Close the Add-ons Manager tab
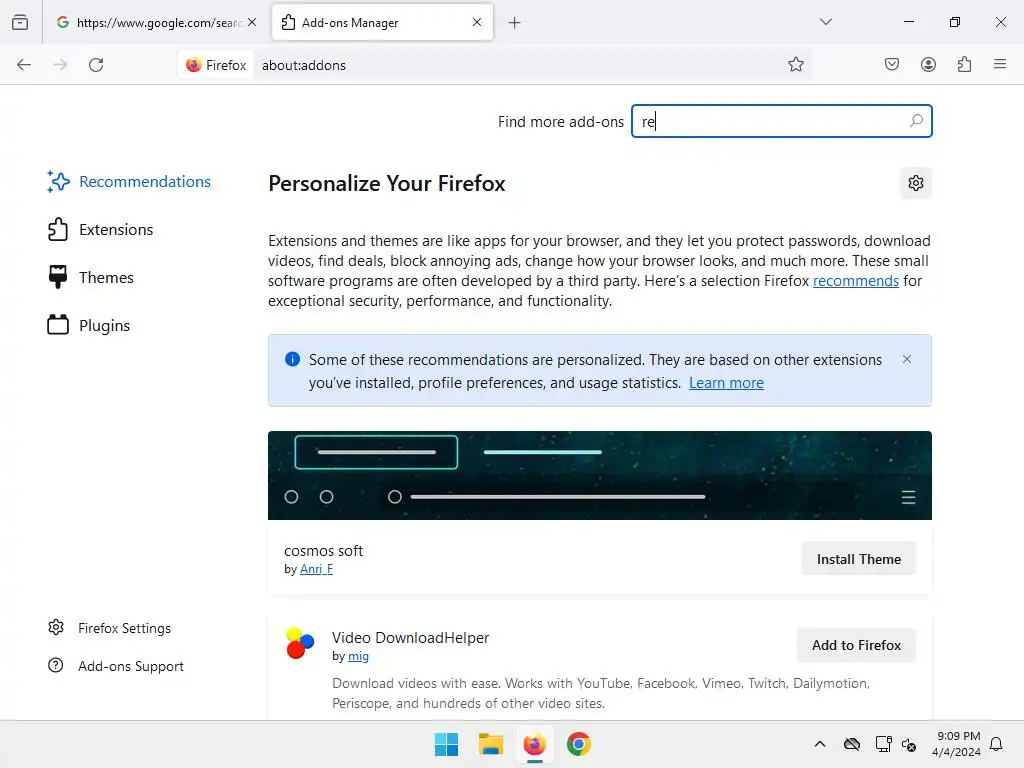This screenshot has height=768, width=1024. pyautogui.click(x=477, y=22)
